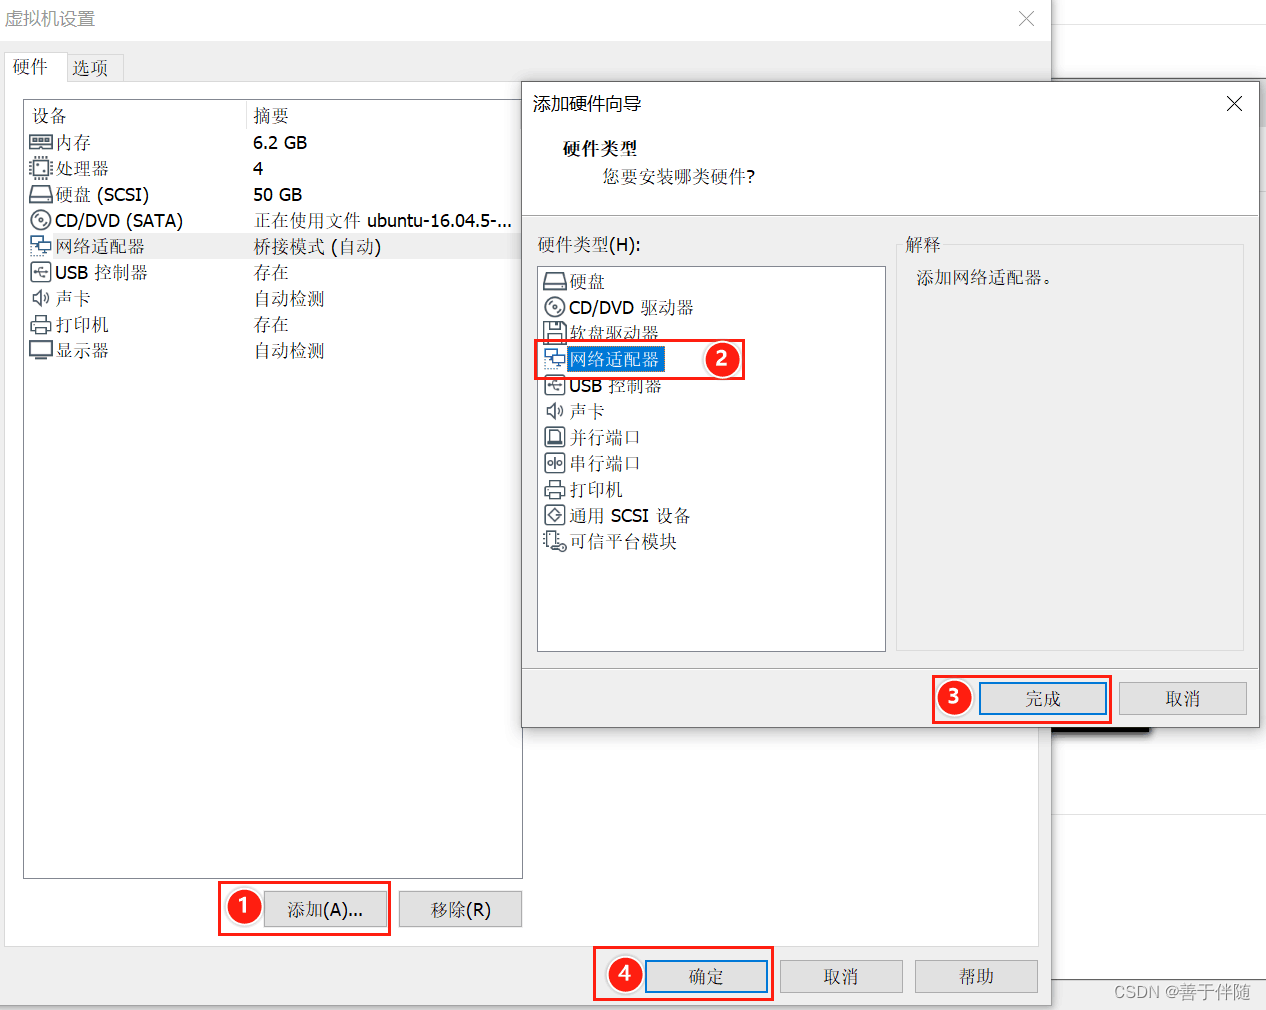Click 确定 (OK) in the VM settings window
Image resolution: width=1266 pixels, height=1010 pixels.
706,977
